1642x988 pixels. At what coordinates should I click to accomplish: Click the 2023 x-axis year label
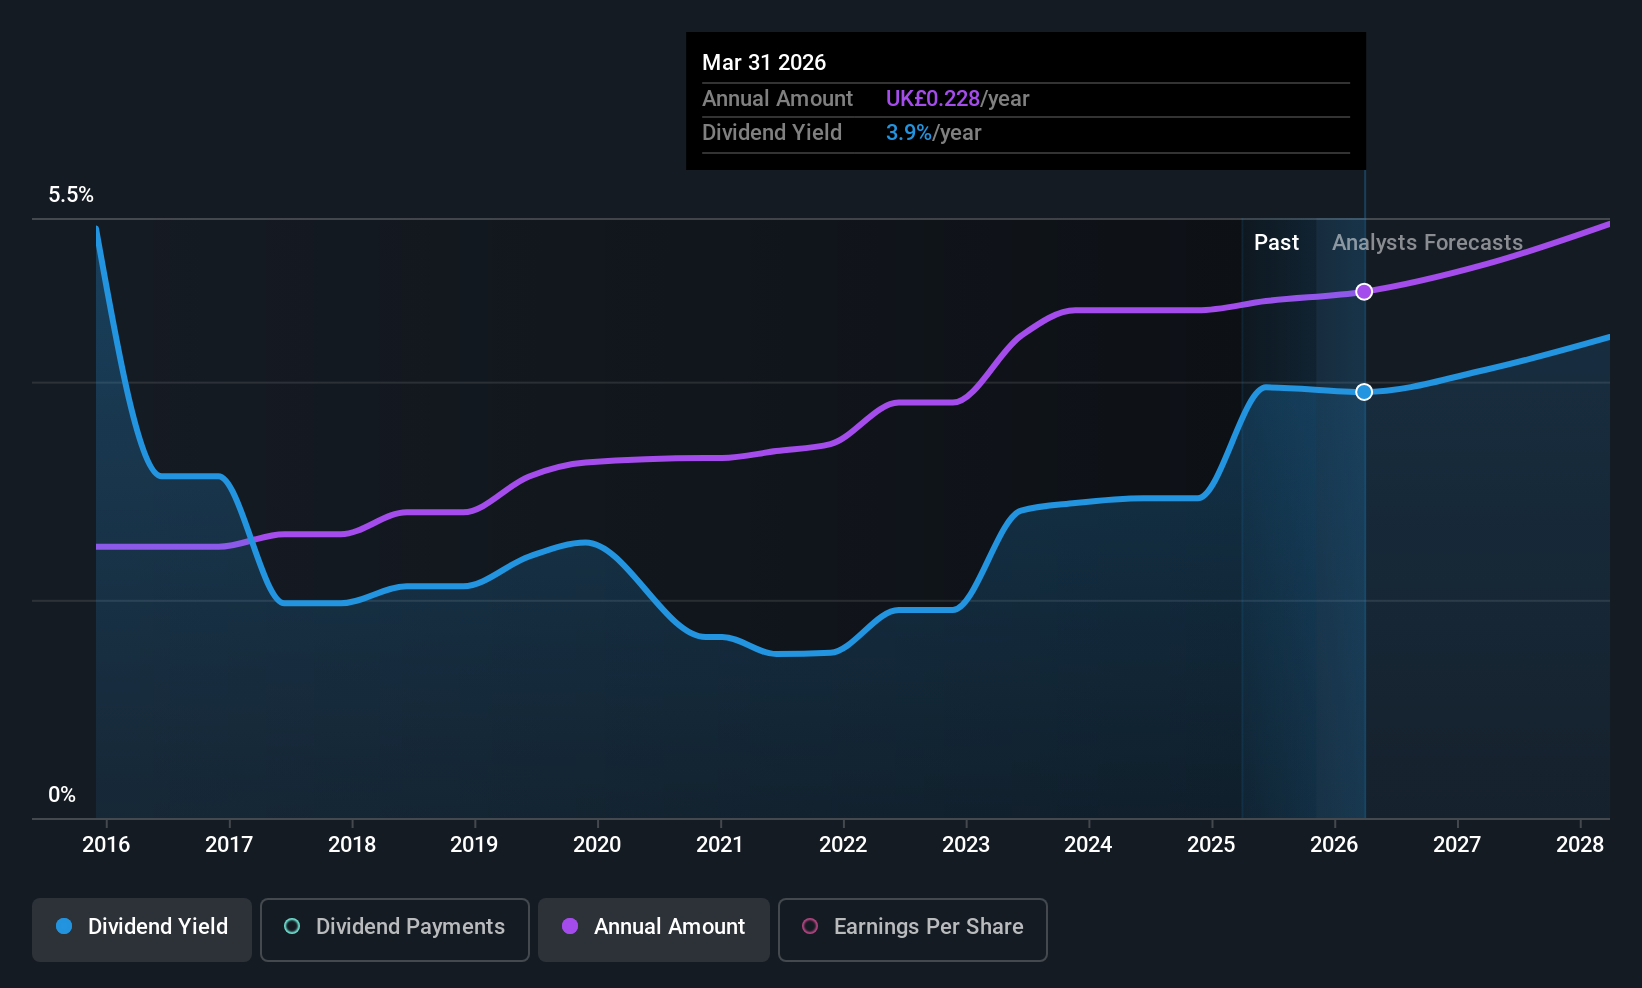tap(966, 845)
